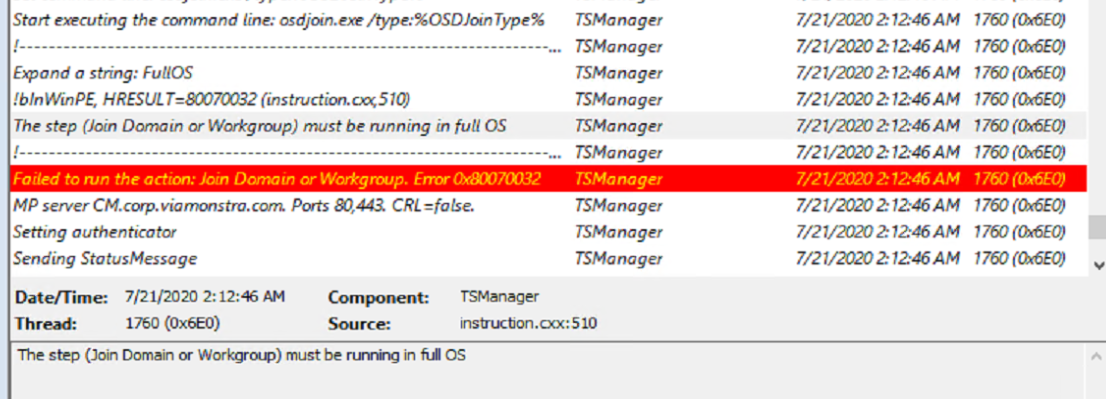
Task: Select the 'Setting authenticator' log row
Action: (x=543, y=232)
